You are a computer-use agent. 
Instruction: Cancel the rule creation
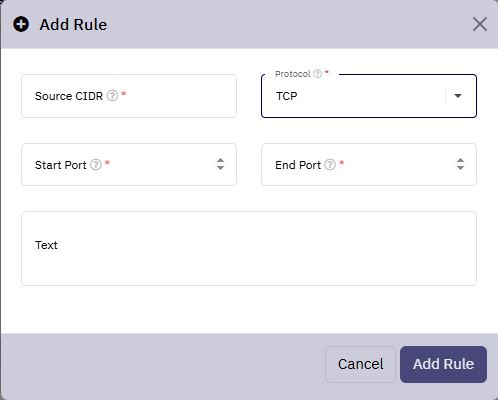tap(360, 364)
